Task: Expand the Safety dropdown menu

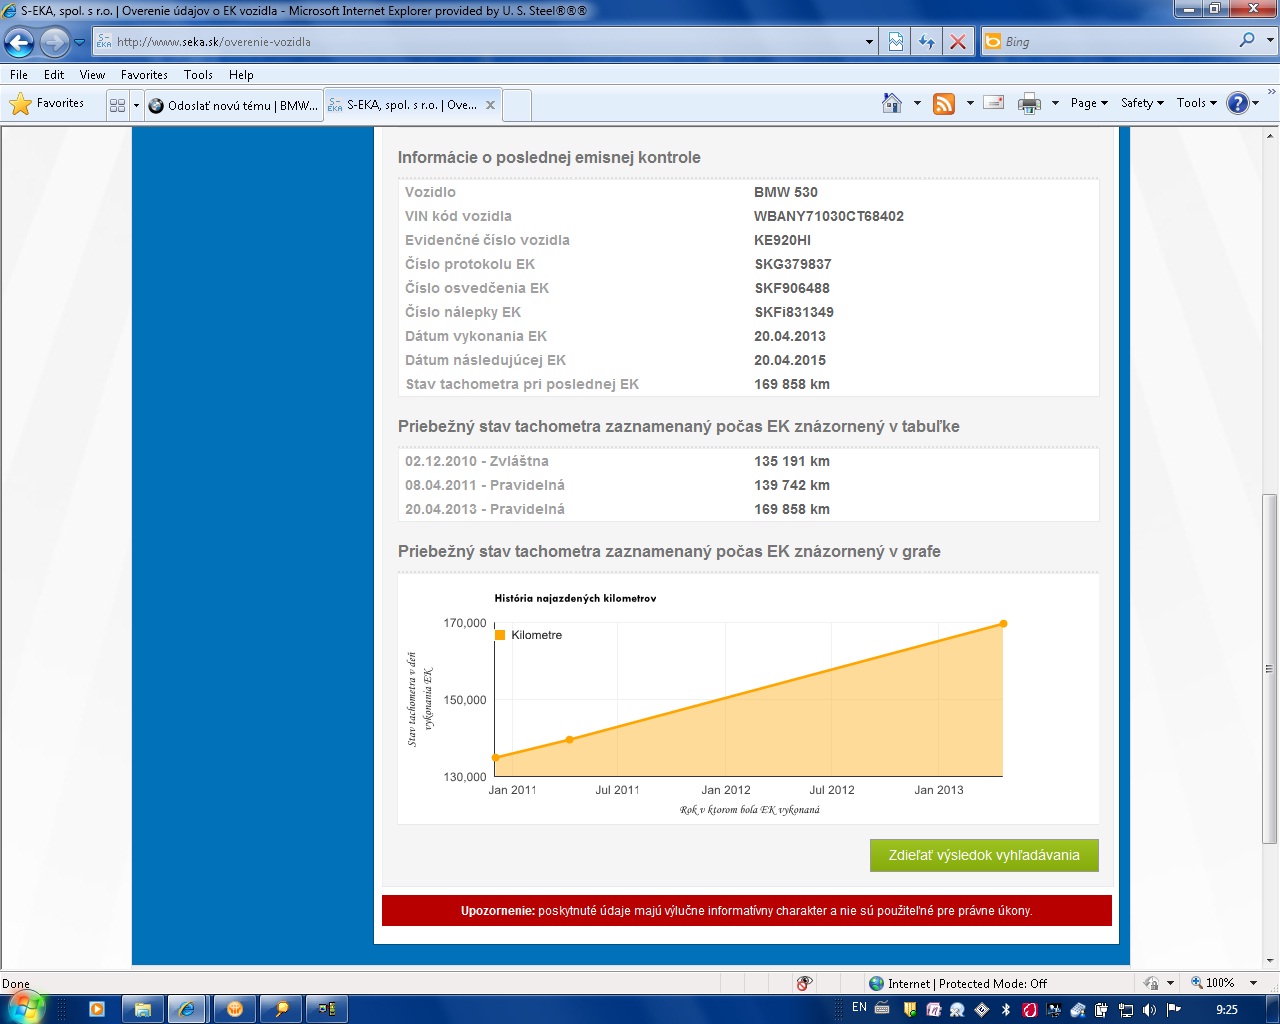Action: click(x=1142, y=103)
